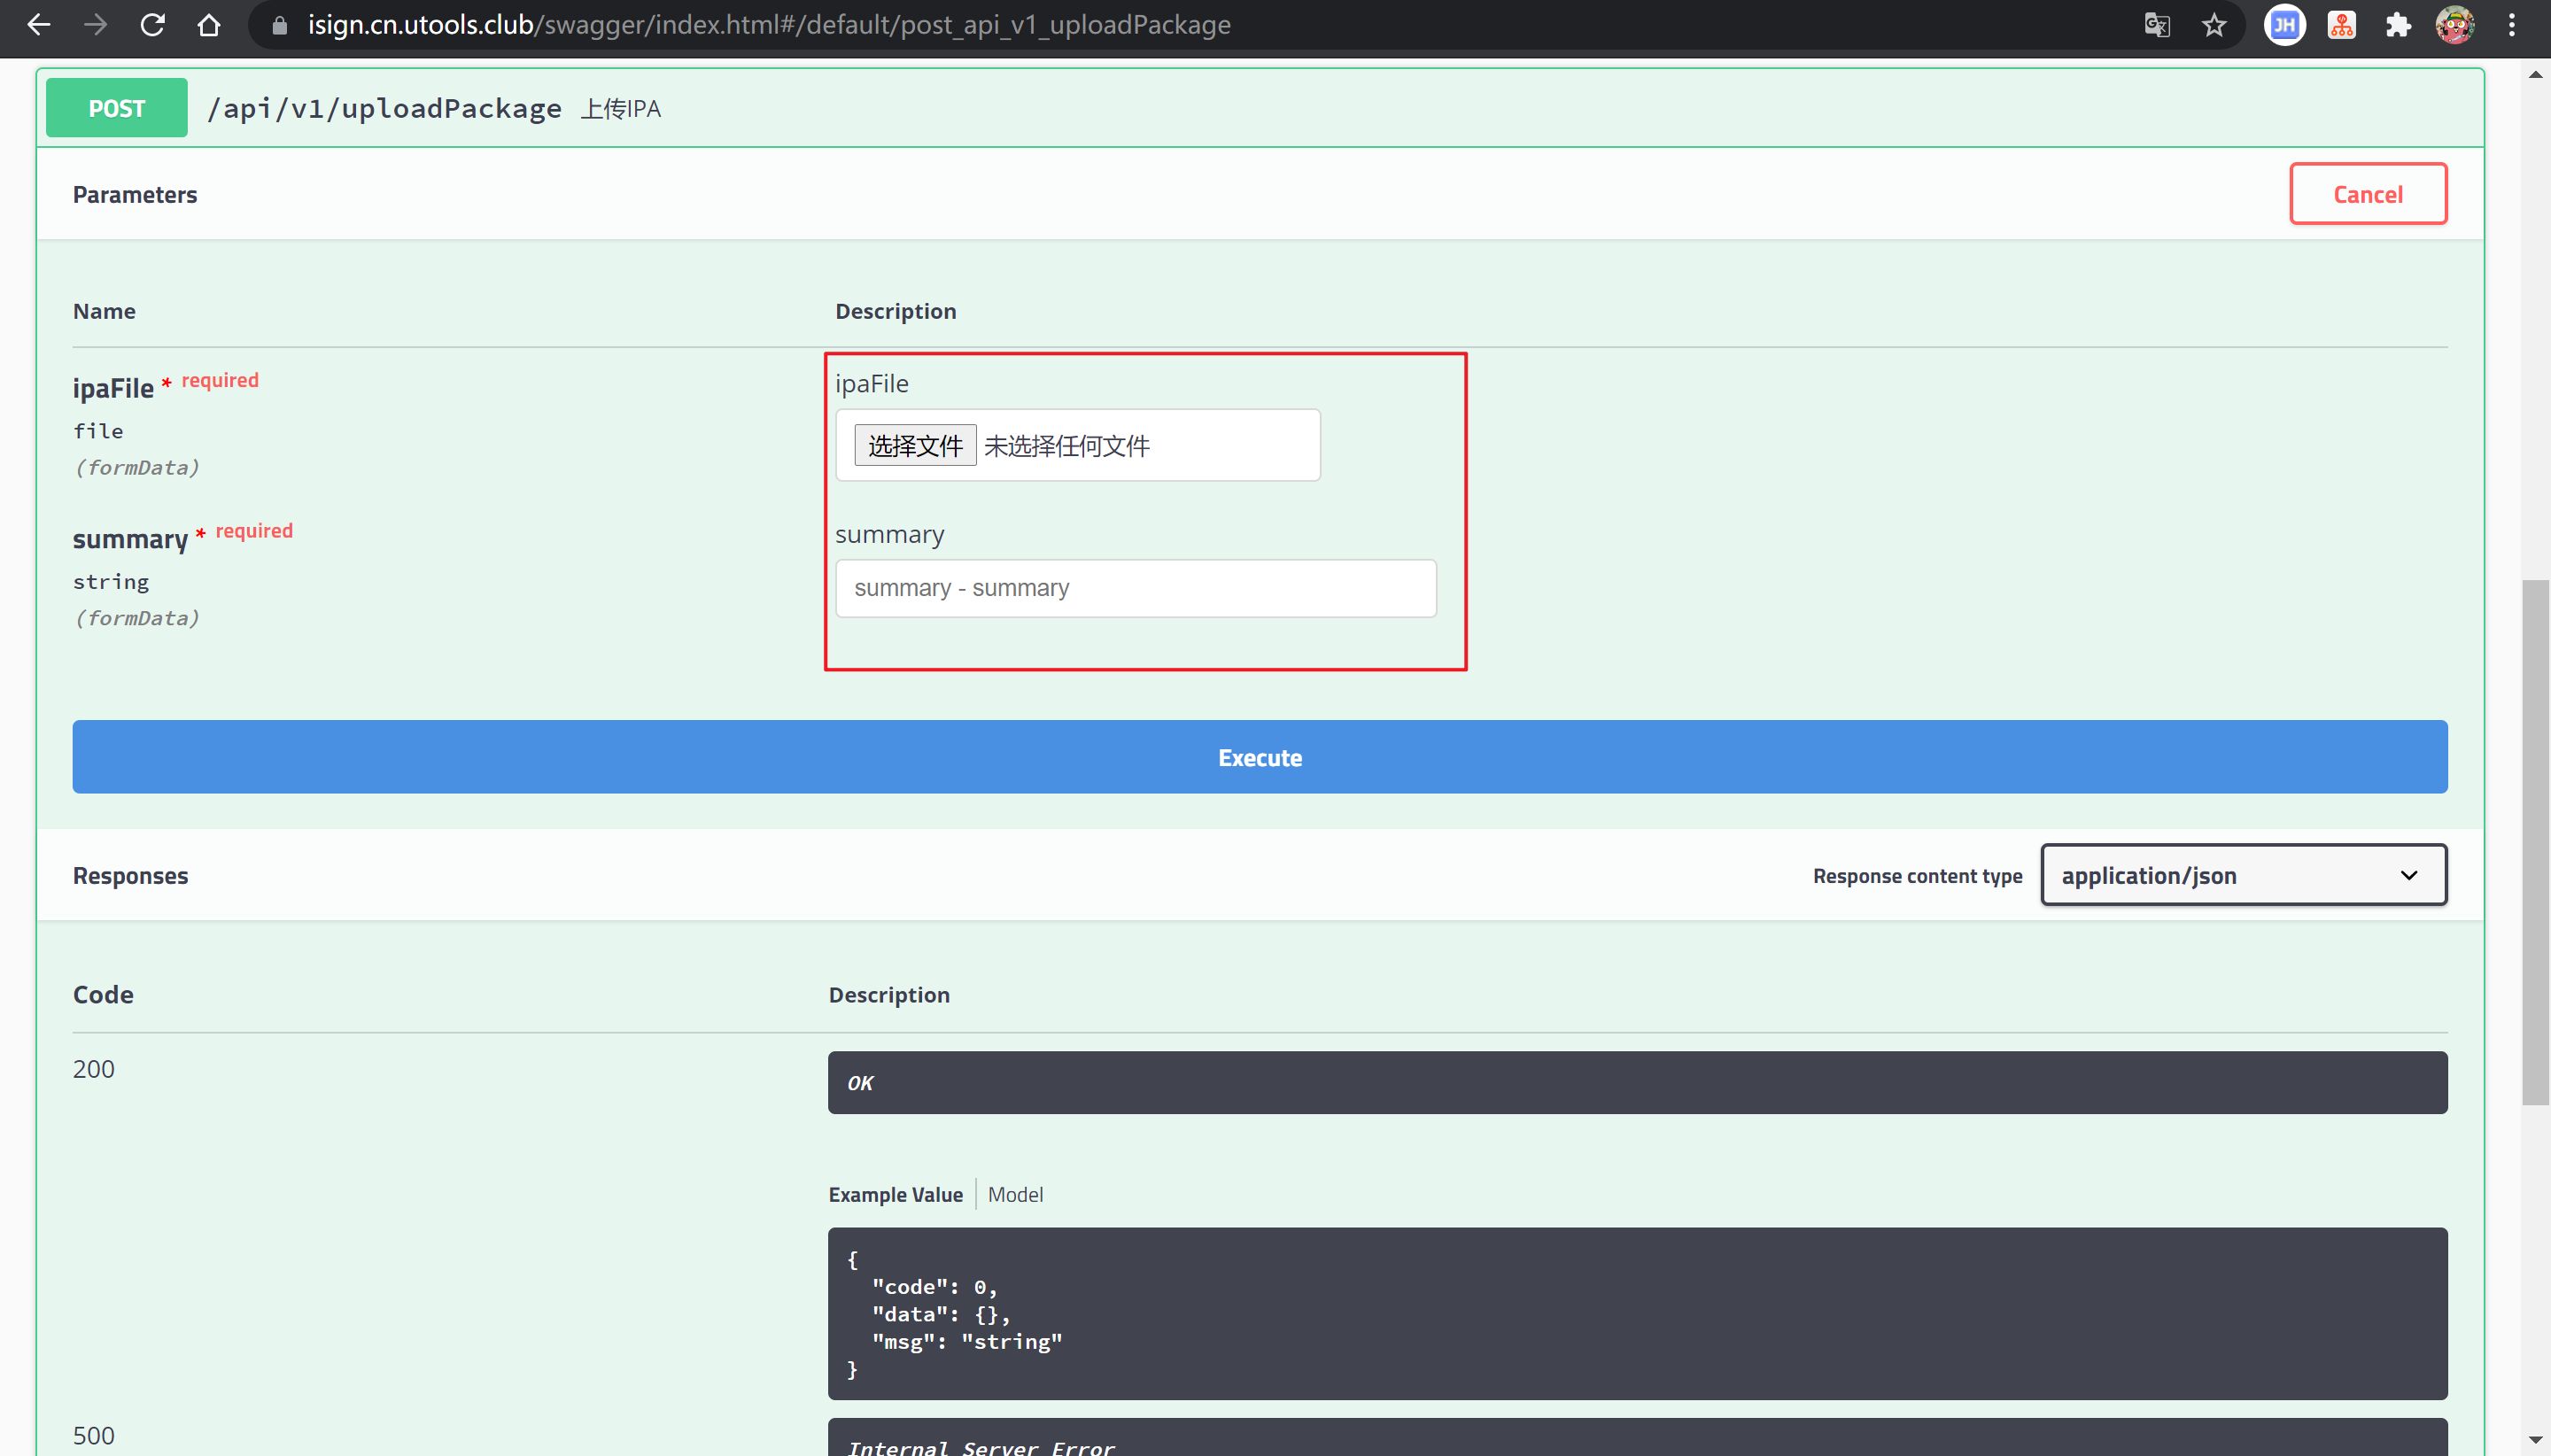
Task: Click the Responses section heading
Action: tap(130, 875)
